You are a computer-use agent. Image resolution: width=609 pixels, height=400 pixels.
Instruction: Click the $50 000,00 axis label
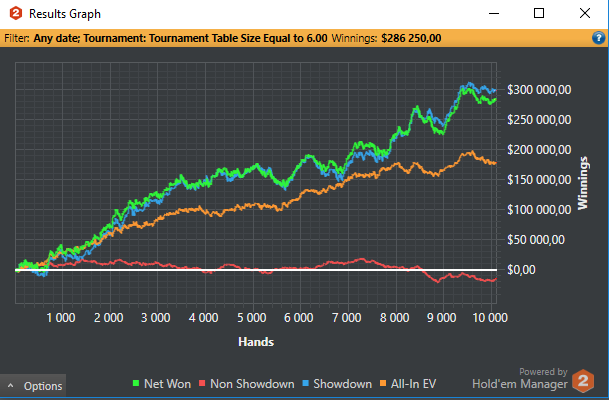click(536, 240)
